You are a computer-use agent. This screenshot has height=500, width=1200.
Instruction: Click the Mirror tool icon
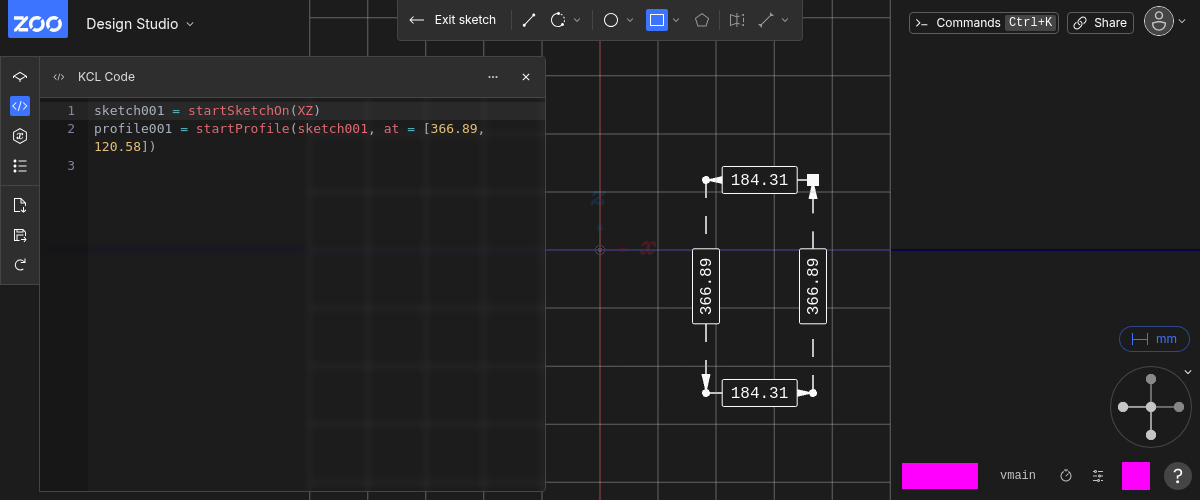coord(737,20)
